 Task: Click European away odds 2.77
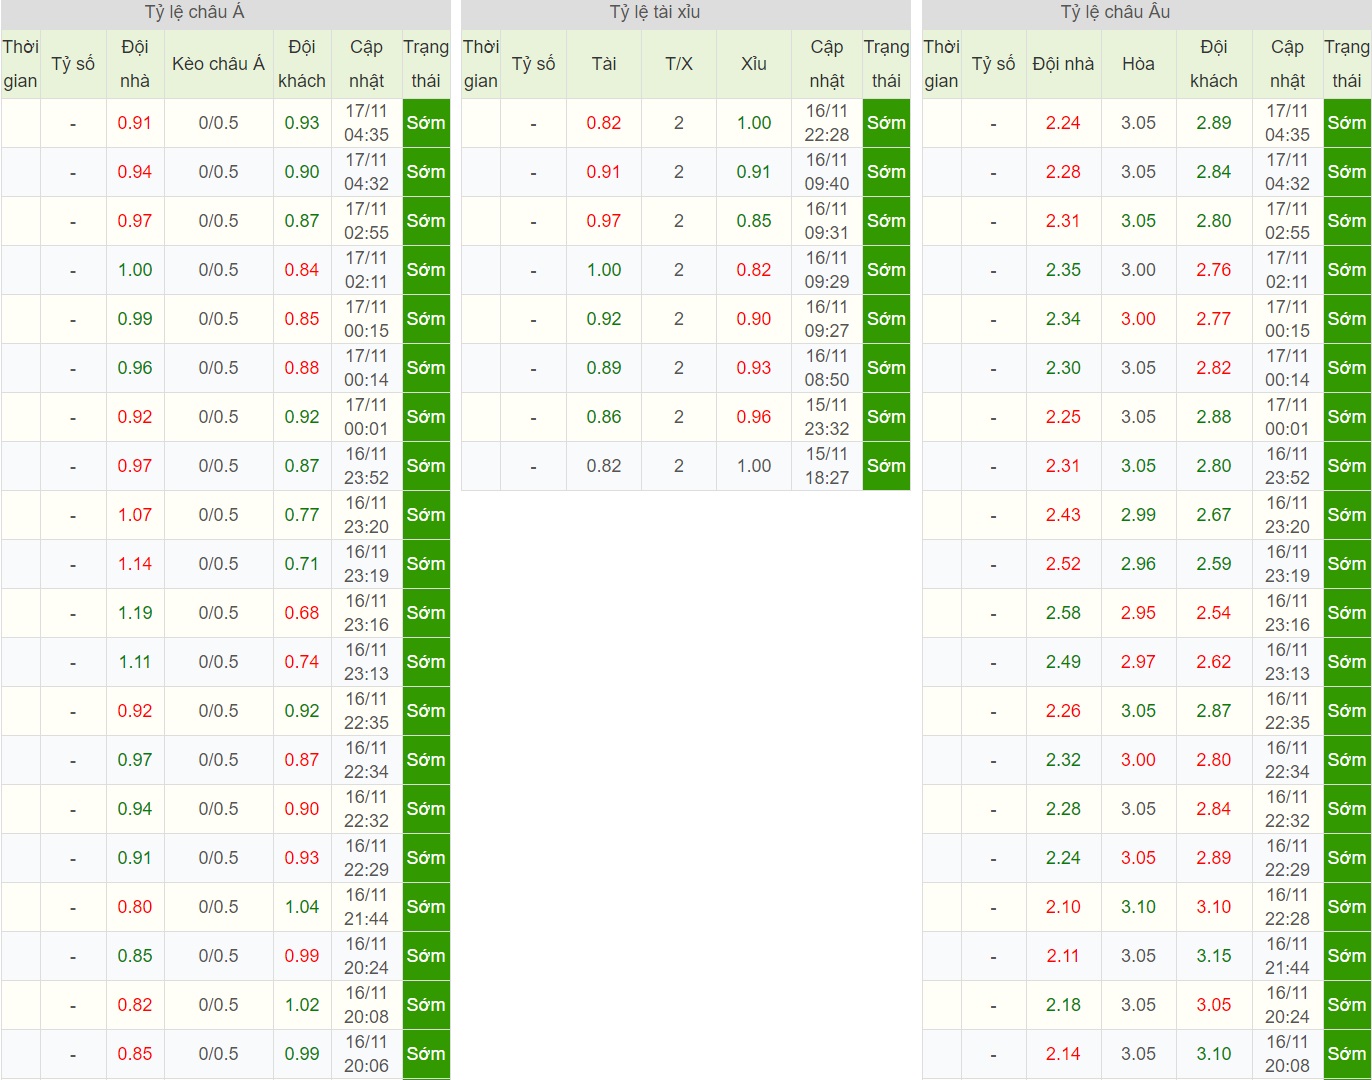tap(1214, 319)
